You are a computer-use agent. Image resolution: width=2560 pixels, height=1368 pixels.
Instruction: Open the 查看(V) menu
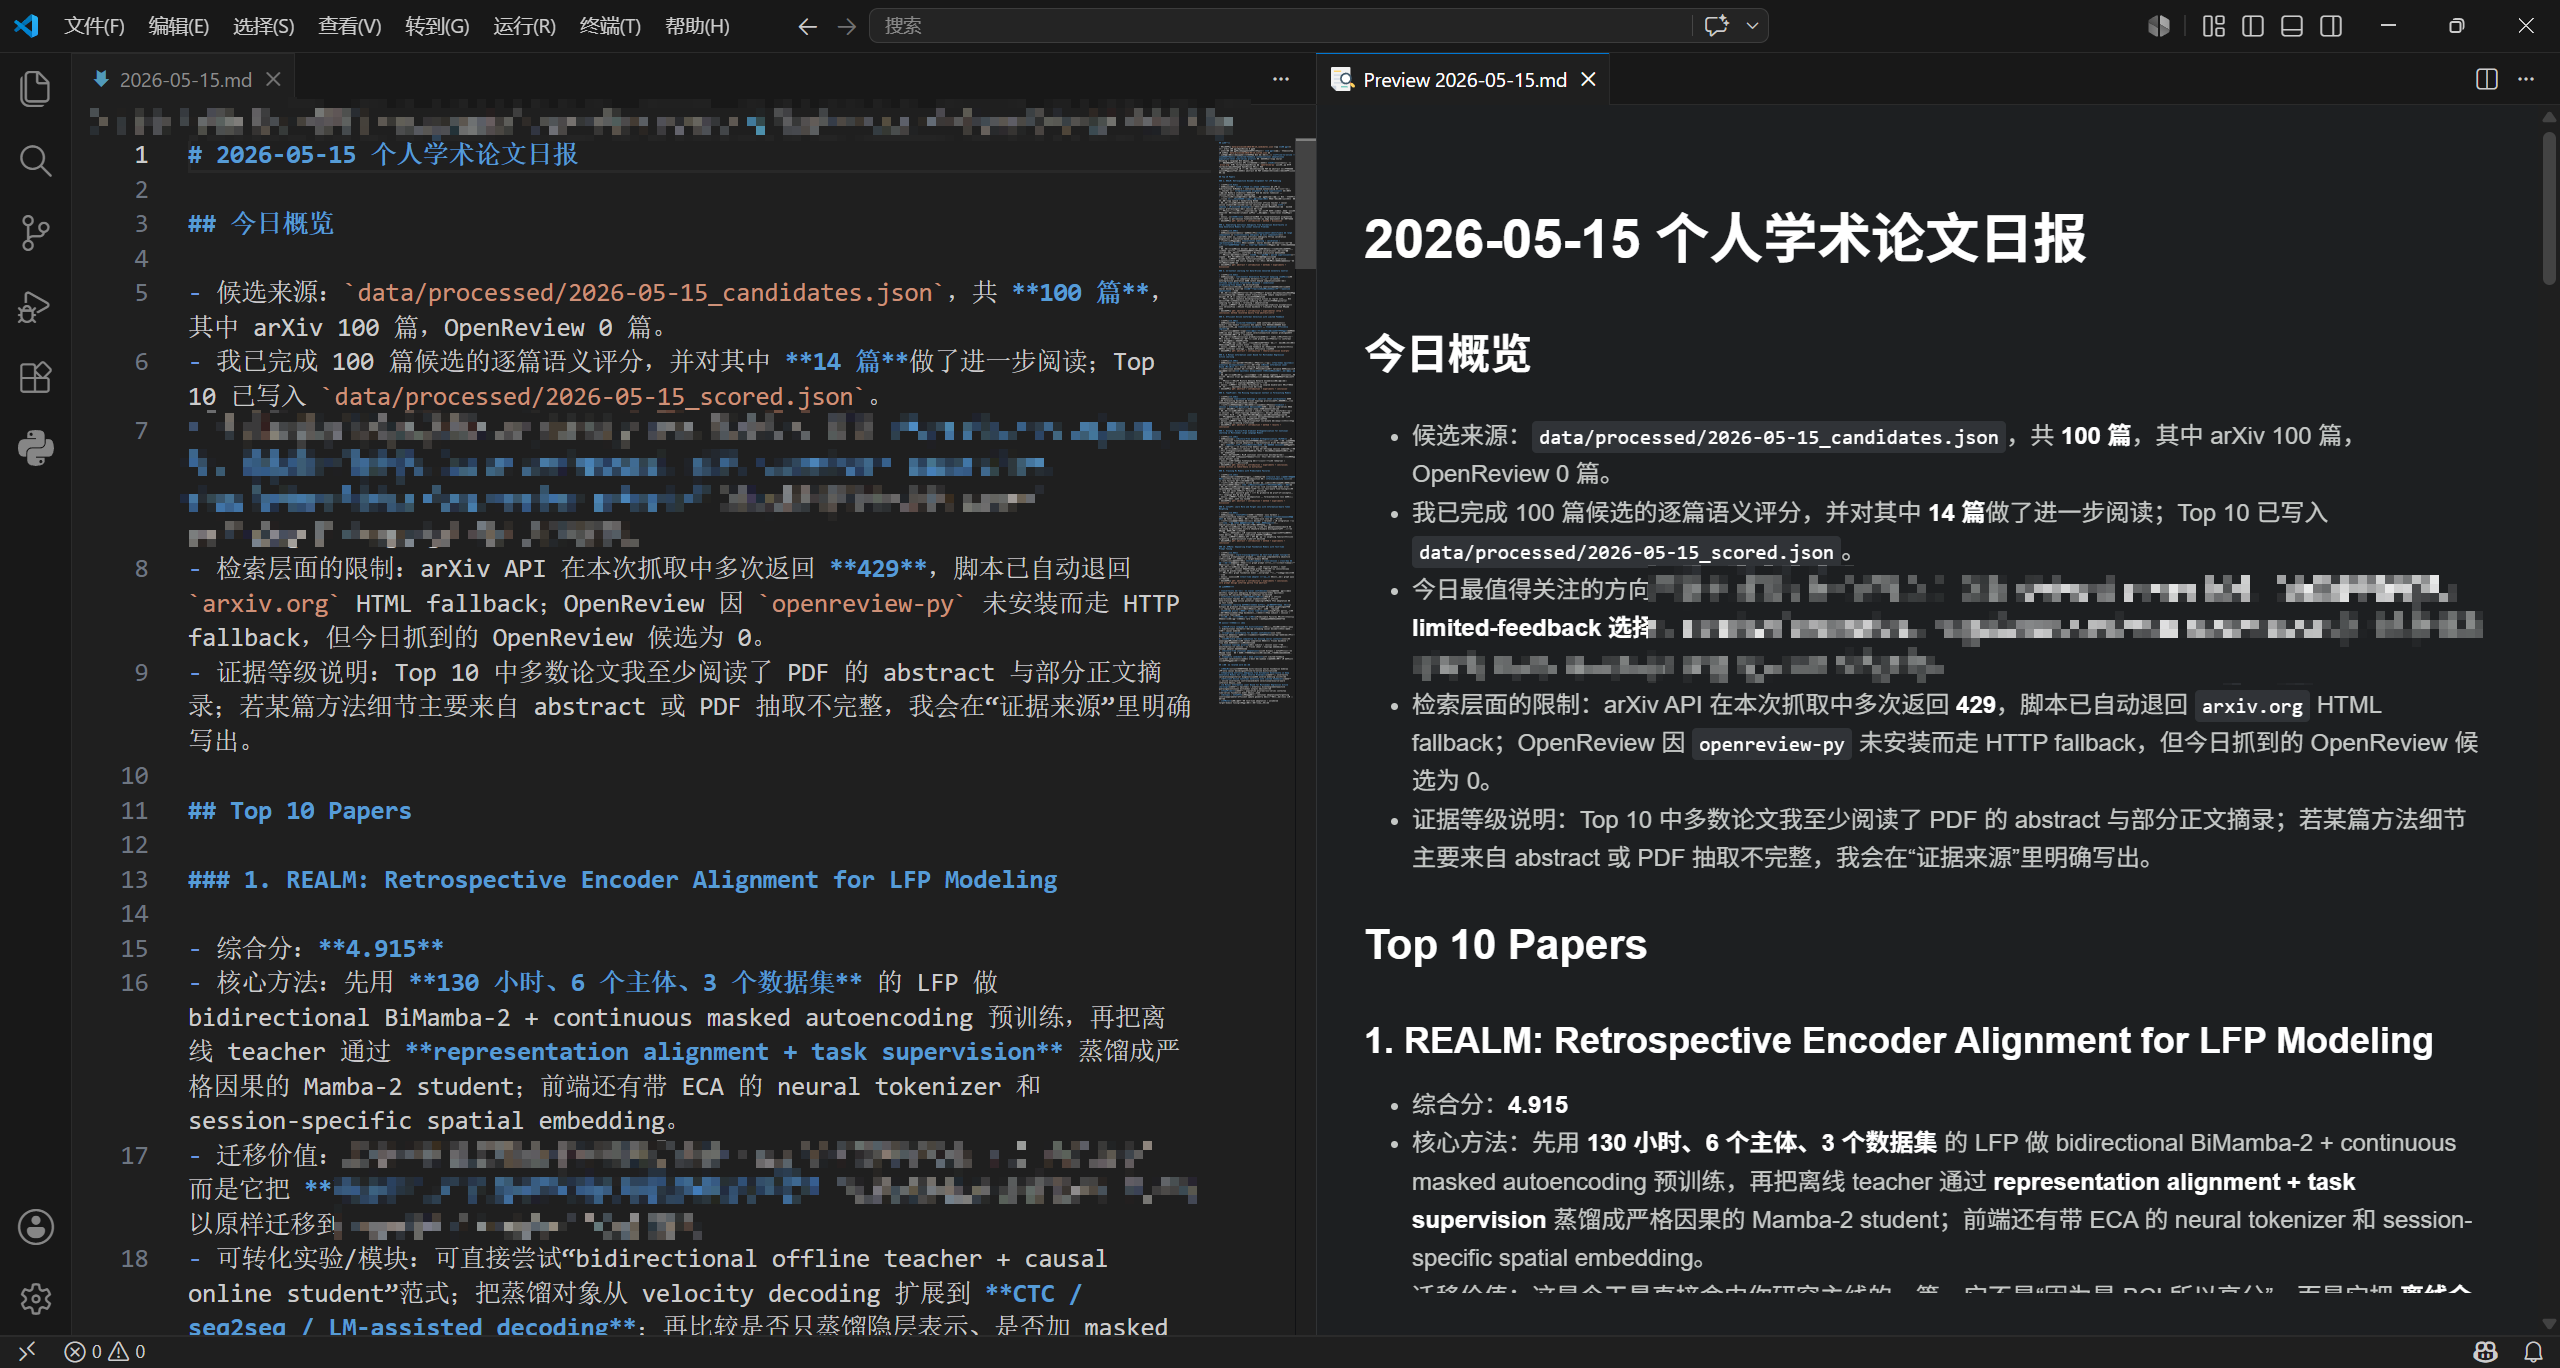tap(349, 26)
